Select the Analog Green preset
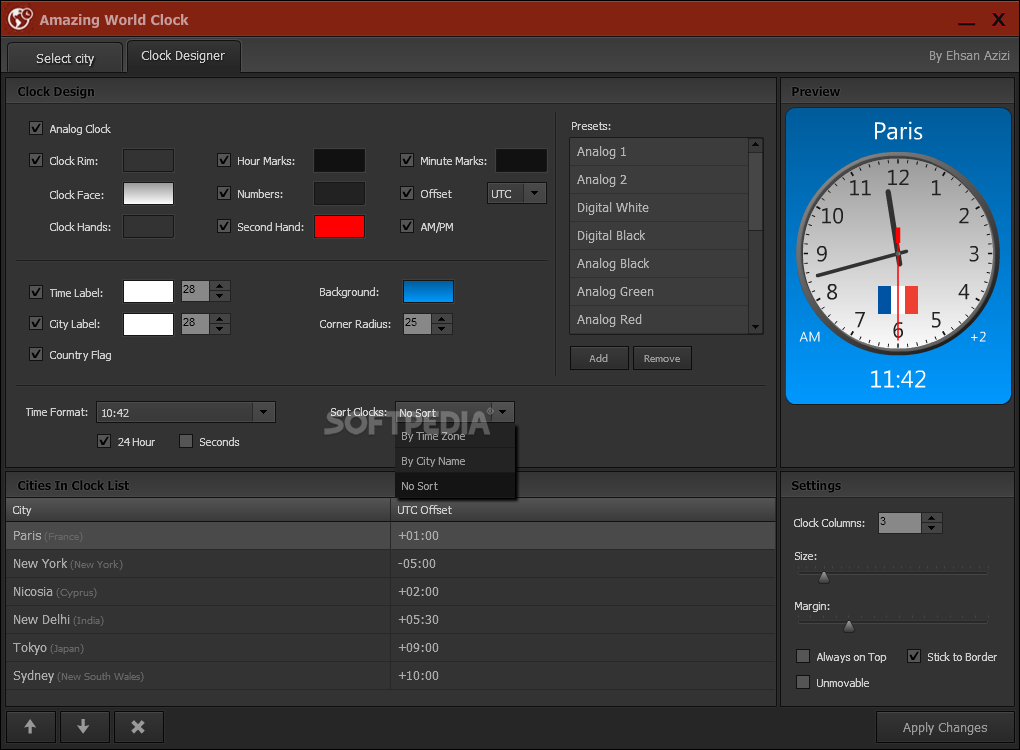This screenshot has width=1020, height=750. [659, 291]
